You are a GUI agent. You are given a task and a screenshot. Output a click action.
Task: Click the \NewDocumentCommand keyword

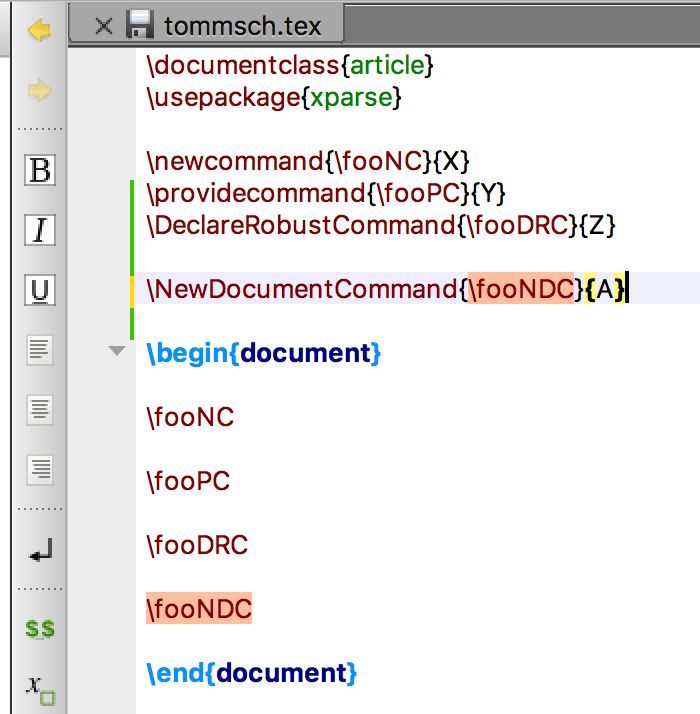tap(302, 289)
